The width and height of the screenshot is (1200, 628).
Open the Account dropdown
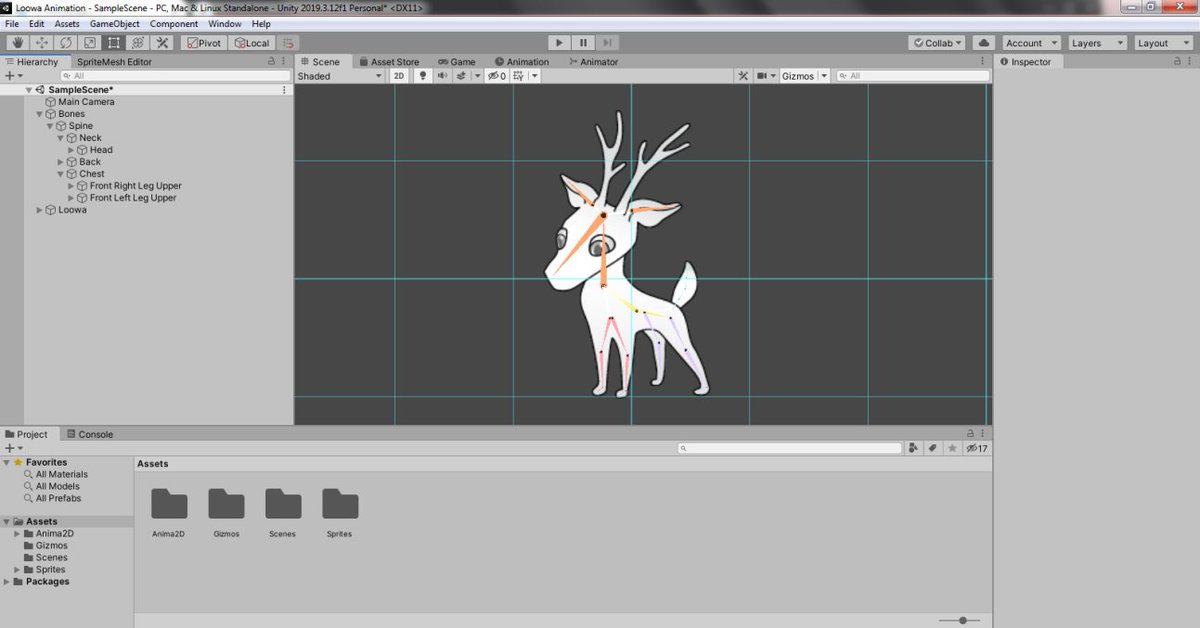click(x=1030, y=43)
